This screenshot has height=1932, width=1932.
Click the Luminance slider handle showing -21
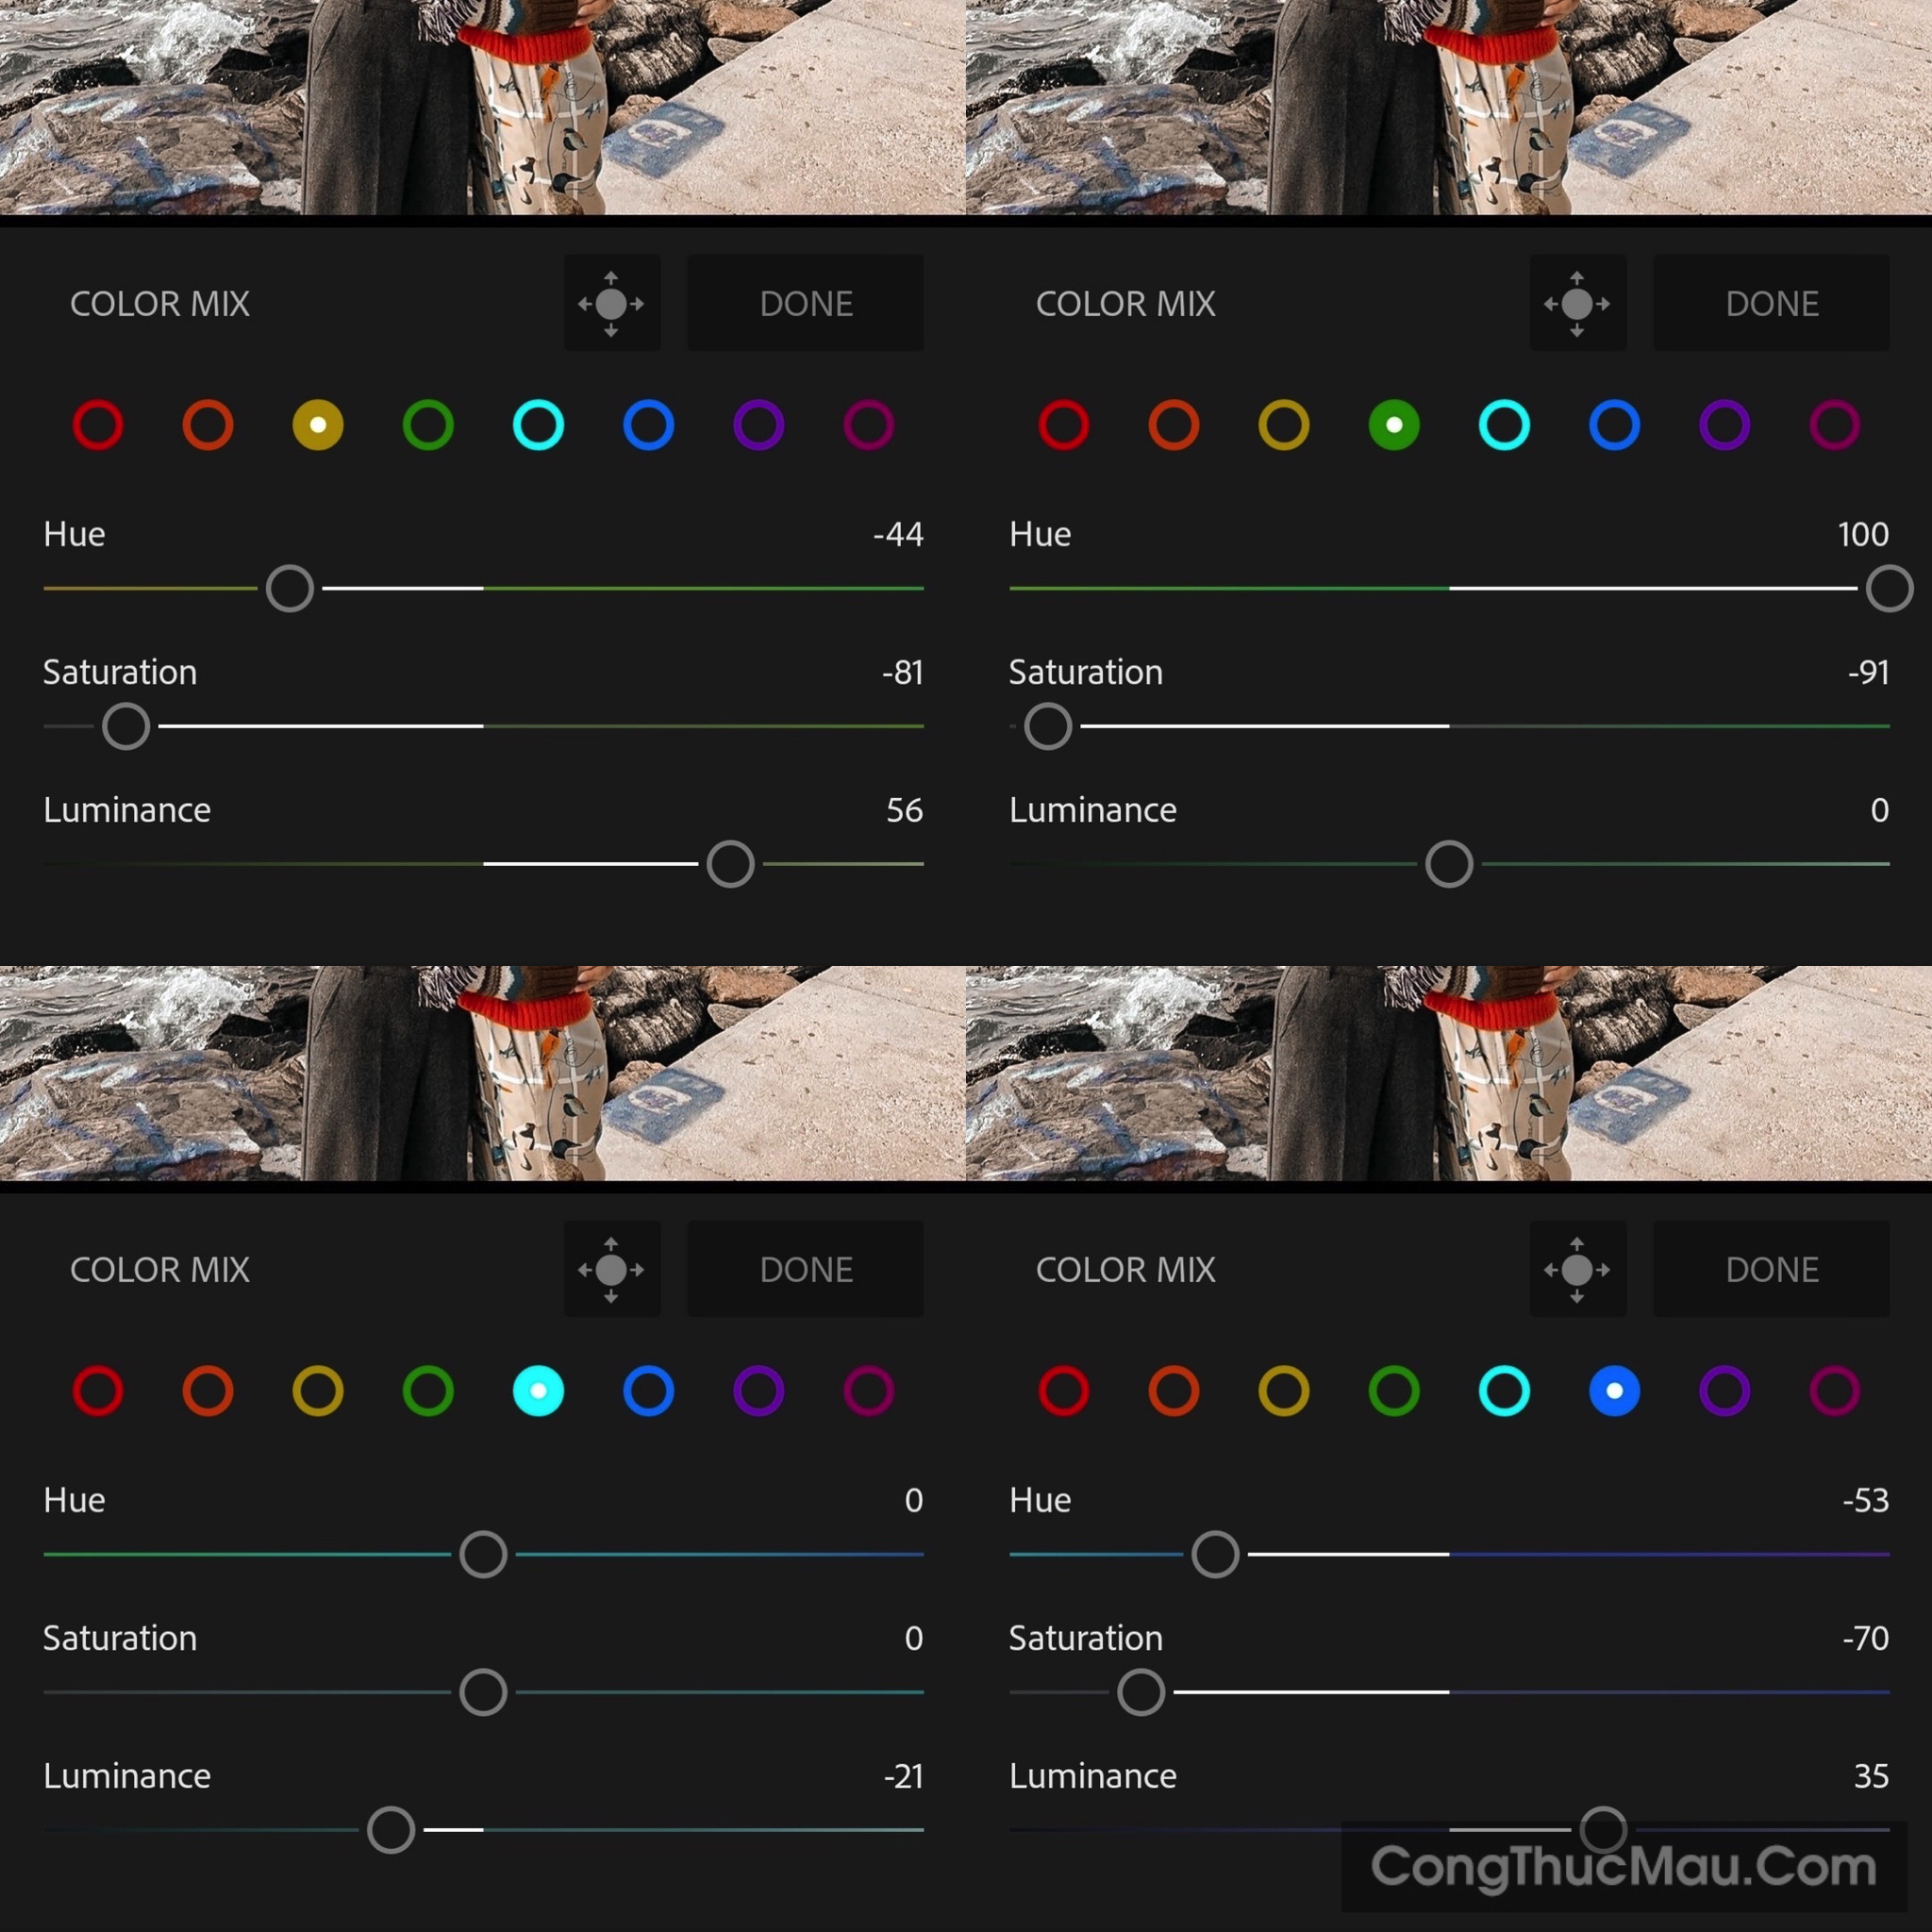point(391,1830)
